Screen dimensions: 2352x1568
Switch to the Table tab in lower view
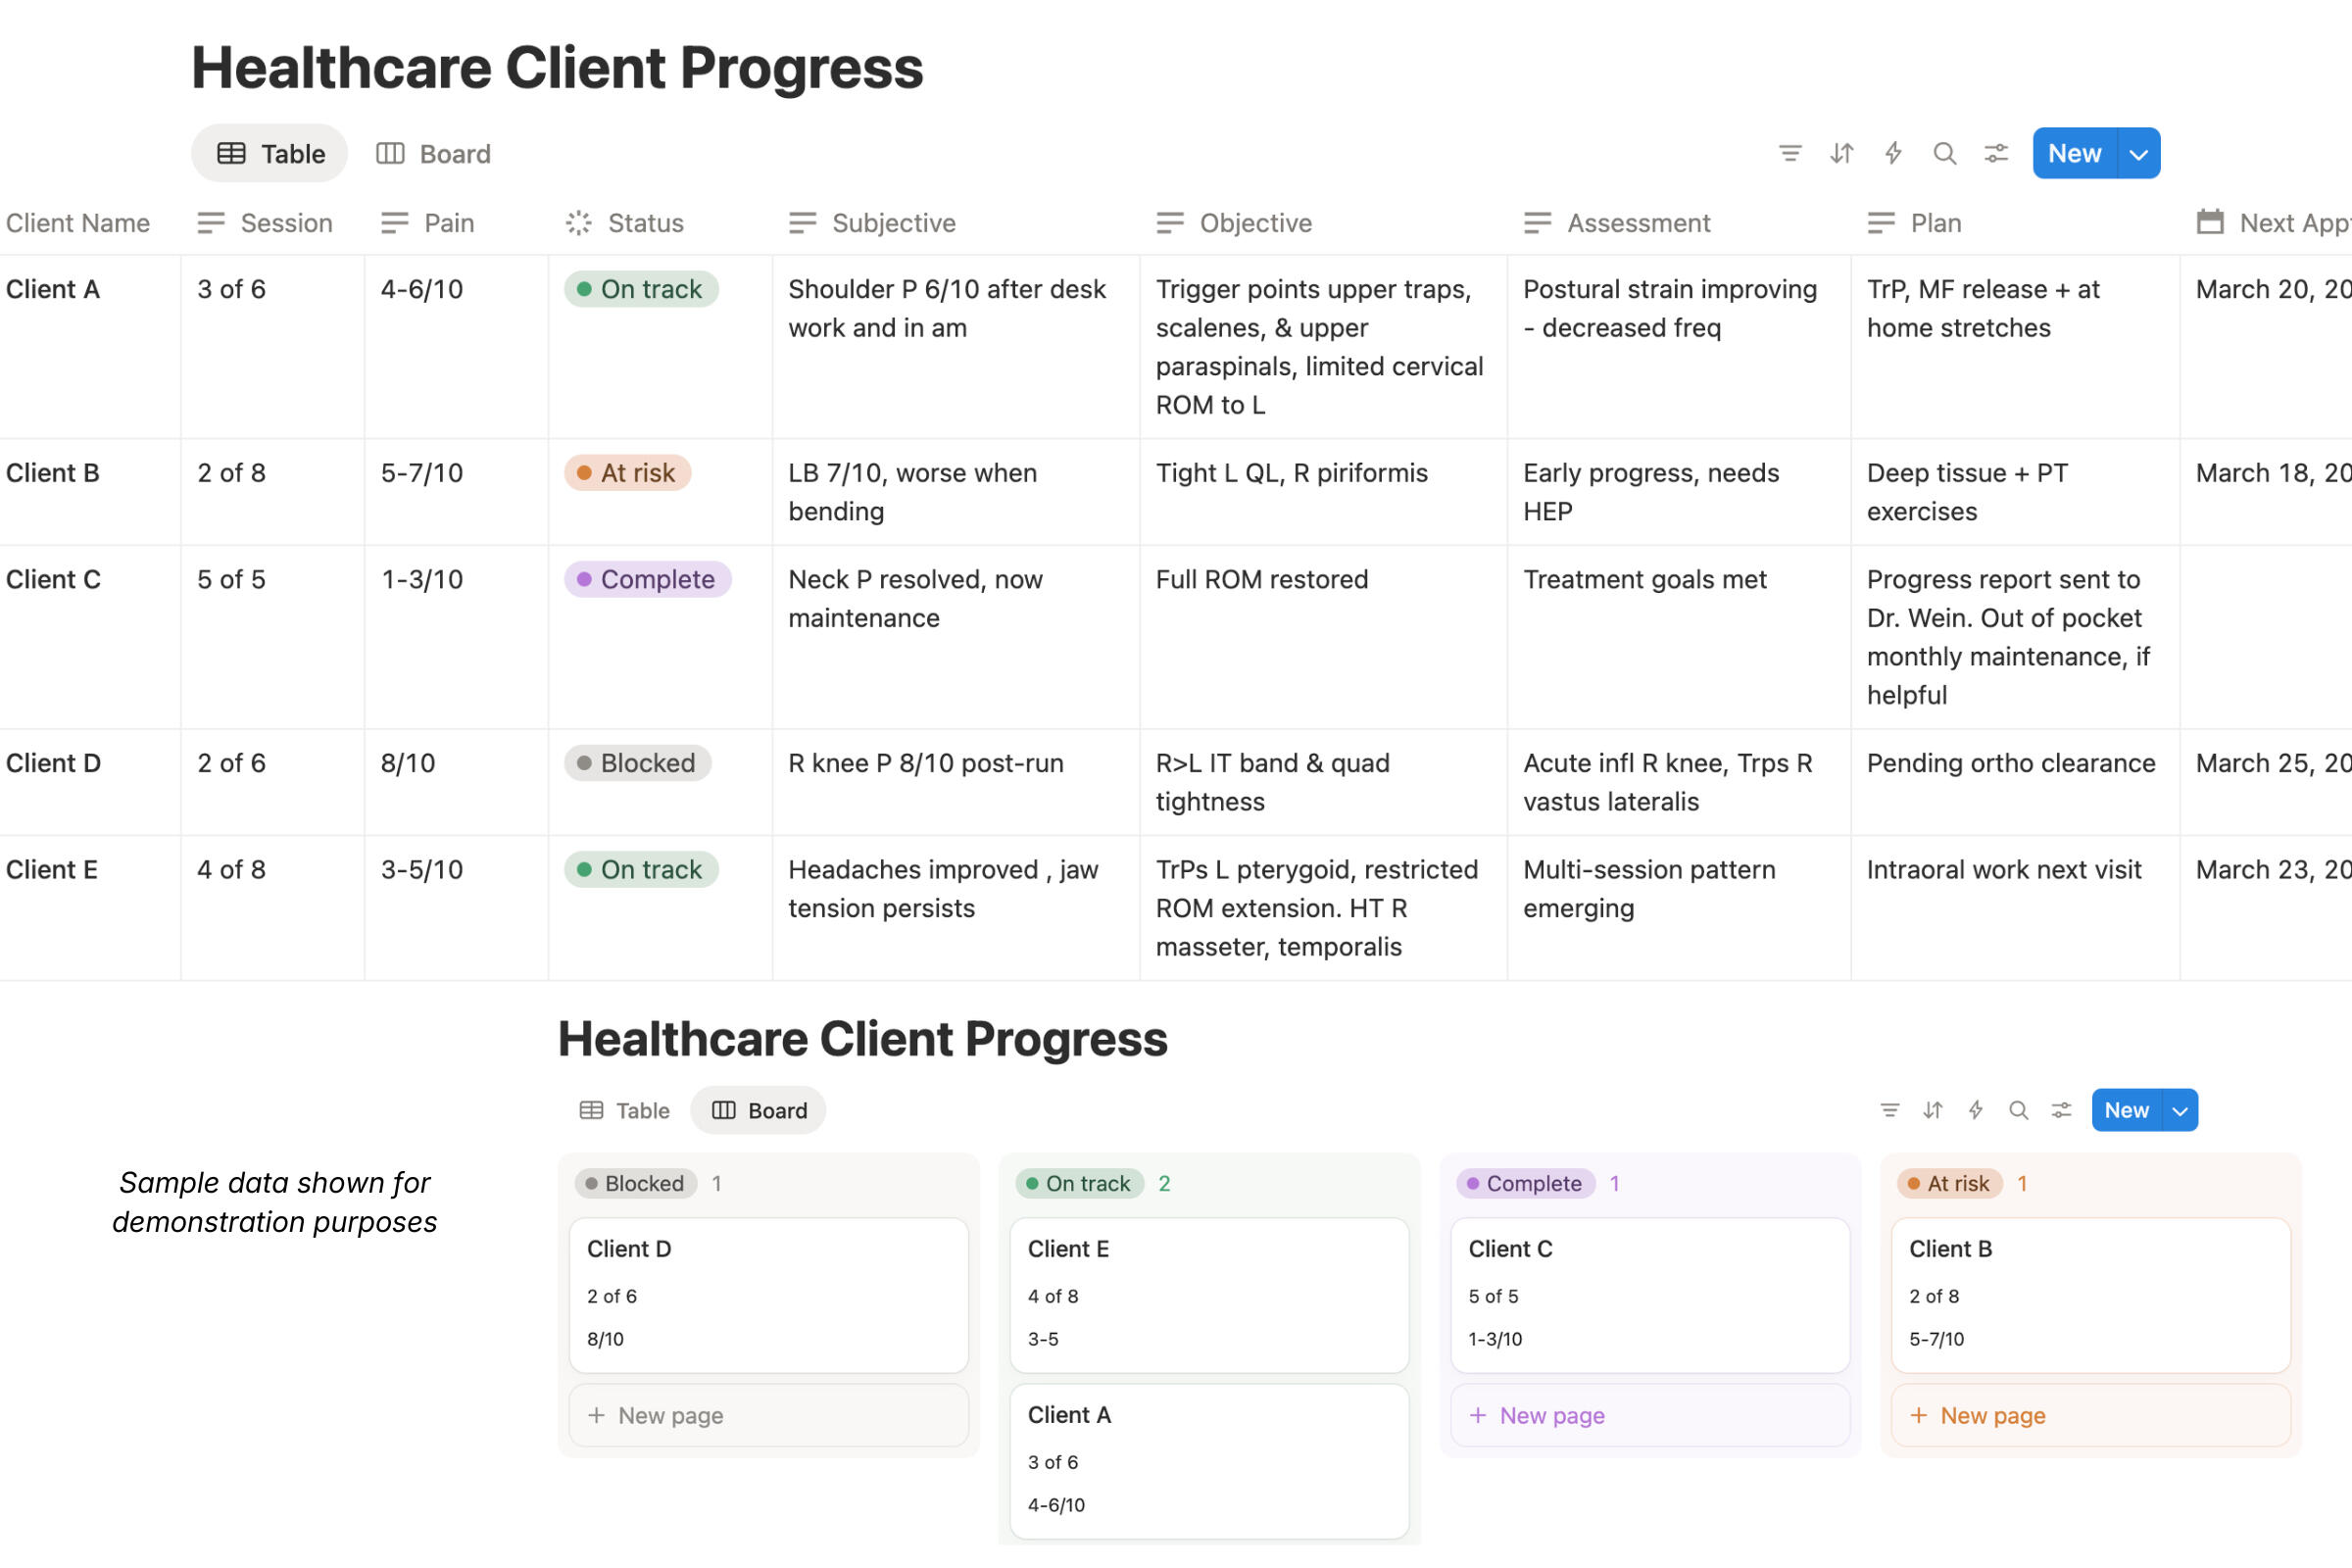625,1110
